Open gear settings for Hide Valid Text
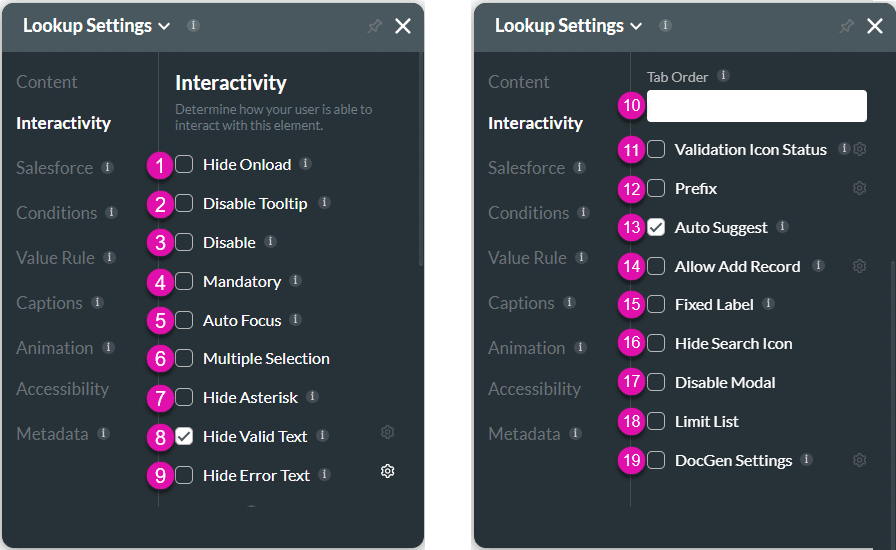896x550 pixels. (x=388, y=432)
